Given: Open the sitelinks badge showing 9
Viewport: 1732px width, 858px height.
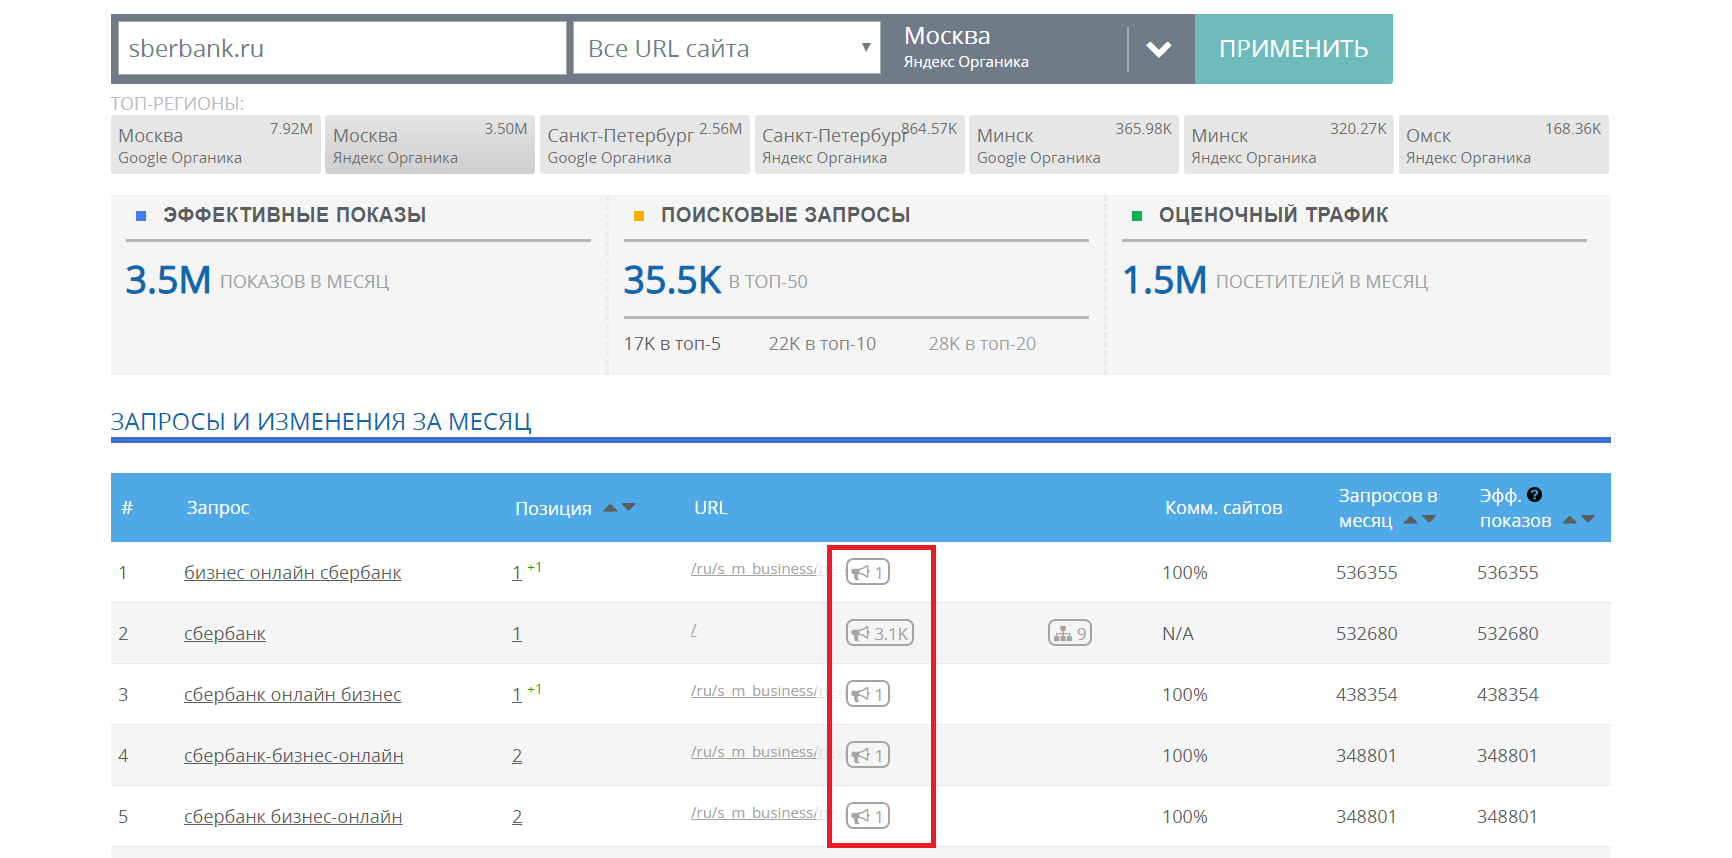Looking at the screenshot, I should tap(1069, 633).
